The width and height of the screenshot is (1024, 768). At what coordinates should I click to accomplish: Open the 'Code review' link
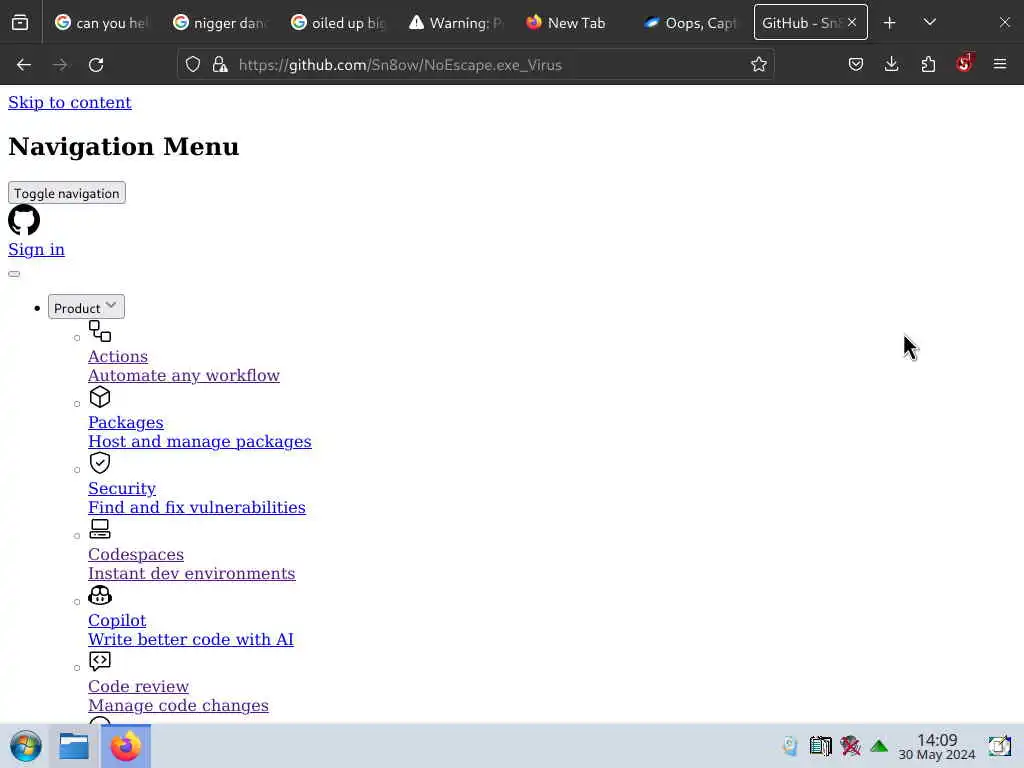(x=138, y=686)
